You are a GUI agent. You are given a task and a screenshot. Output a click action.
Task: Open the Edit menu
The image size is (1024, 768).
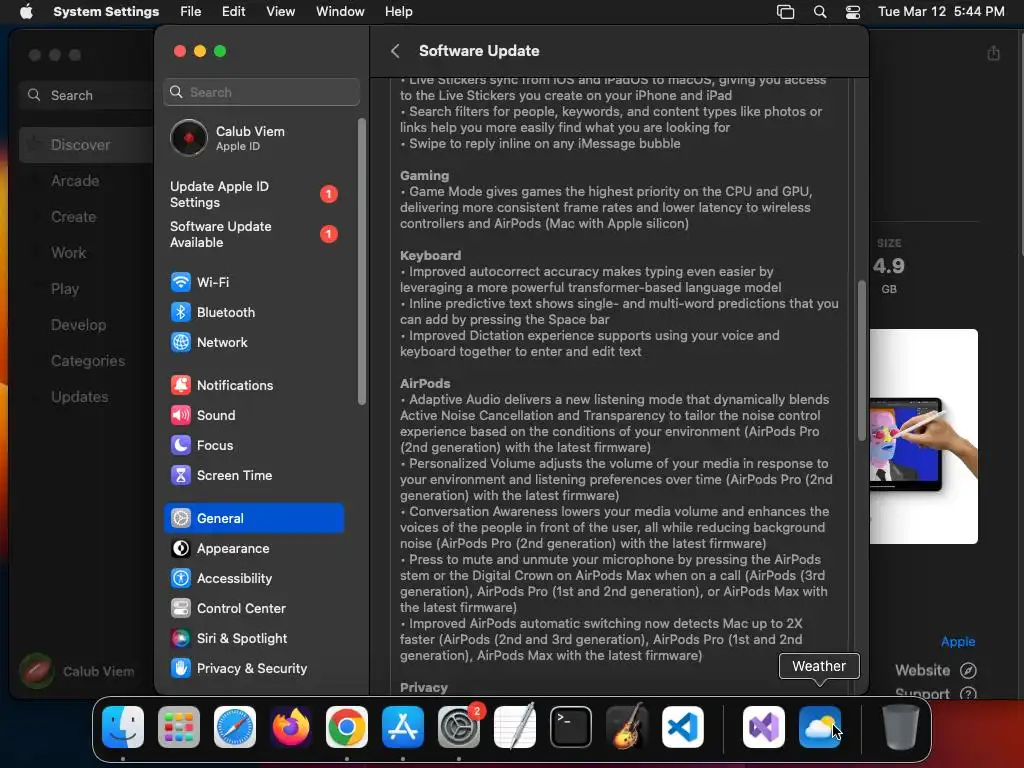233,12
